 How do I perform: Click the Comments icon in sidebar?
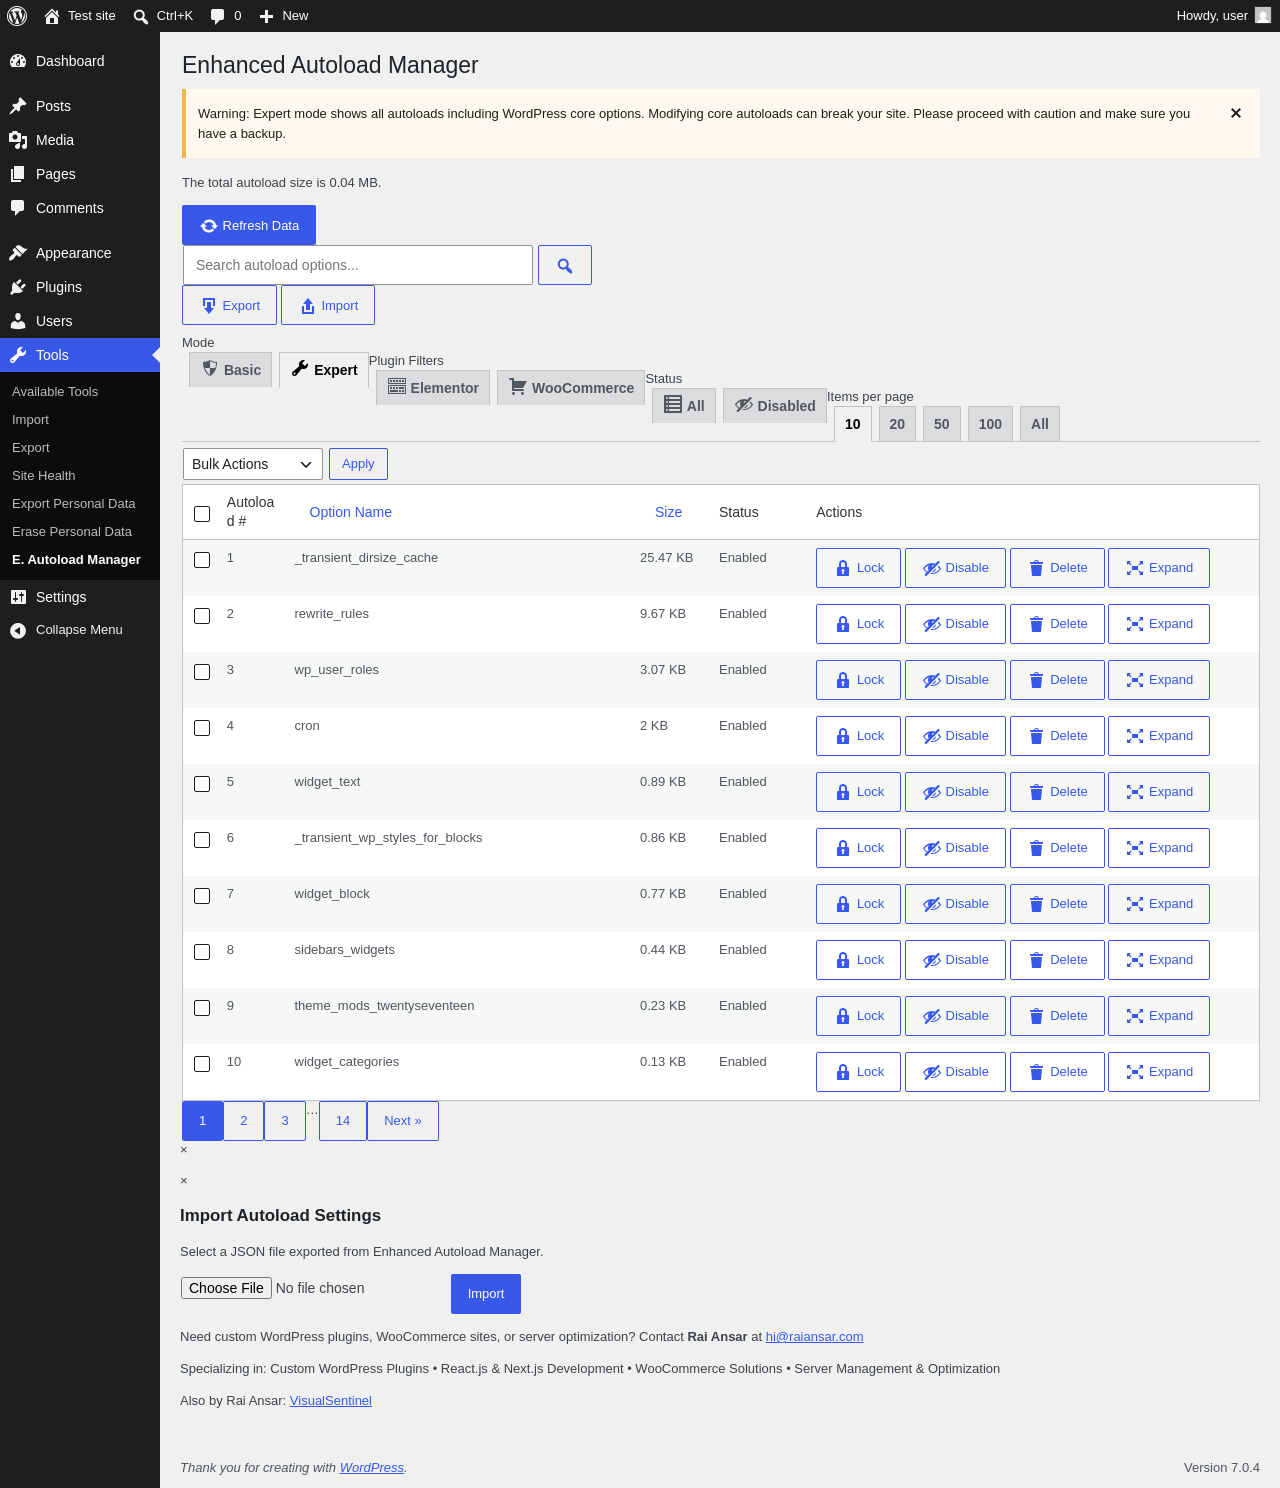18,208
